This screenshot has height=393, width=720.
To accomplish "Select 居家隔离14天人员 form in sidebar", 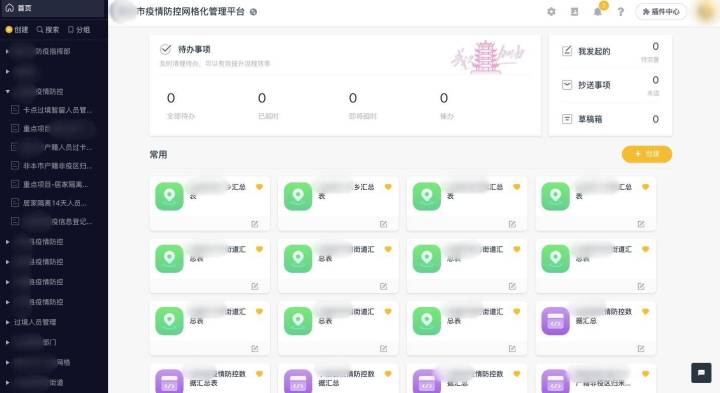I will click(54, 203).
